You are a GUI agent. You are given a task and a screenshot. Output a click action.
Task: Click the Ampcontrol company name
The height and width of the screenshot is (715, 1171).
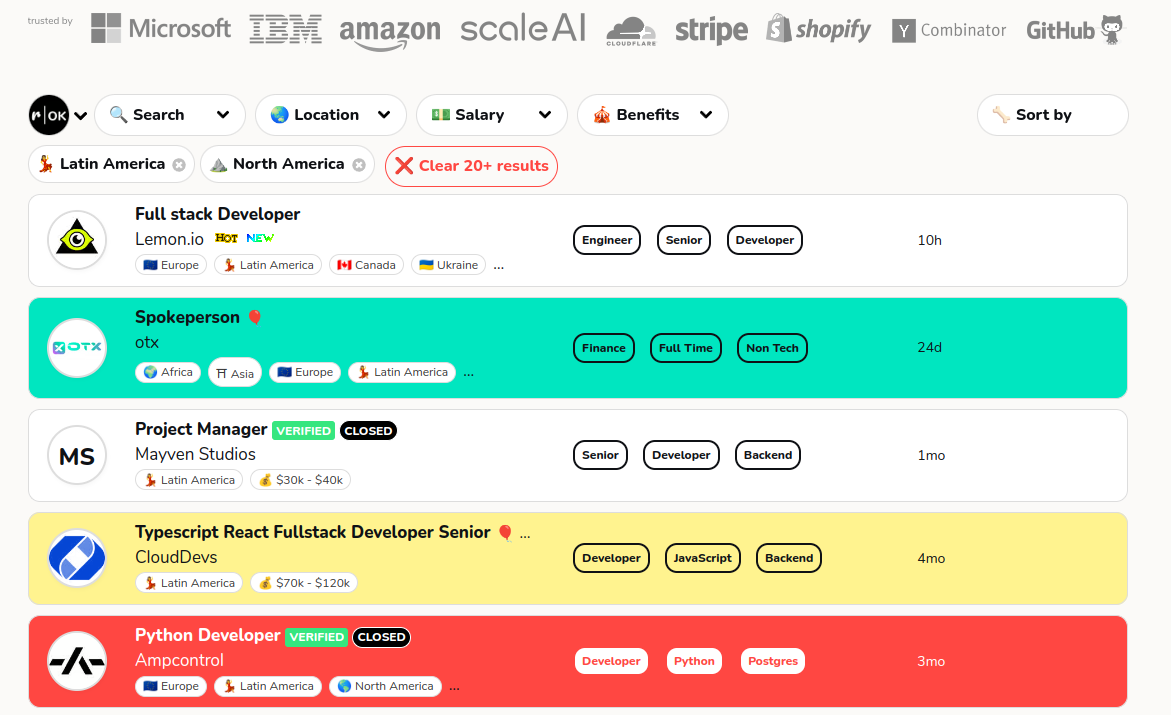coord(179,660)
